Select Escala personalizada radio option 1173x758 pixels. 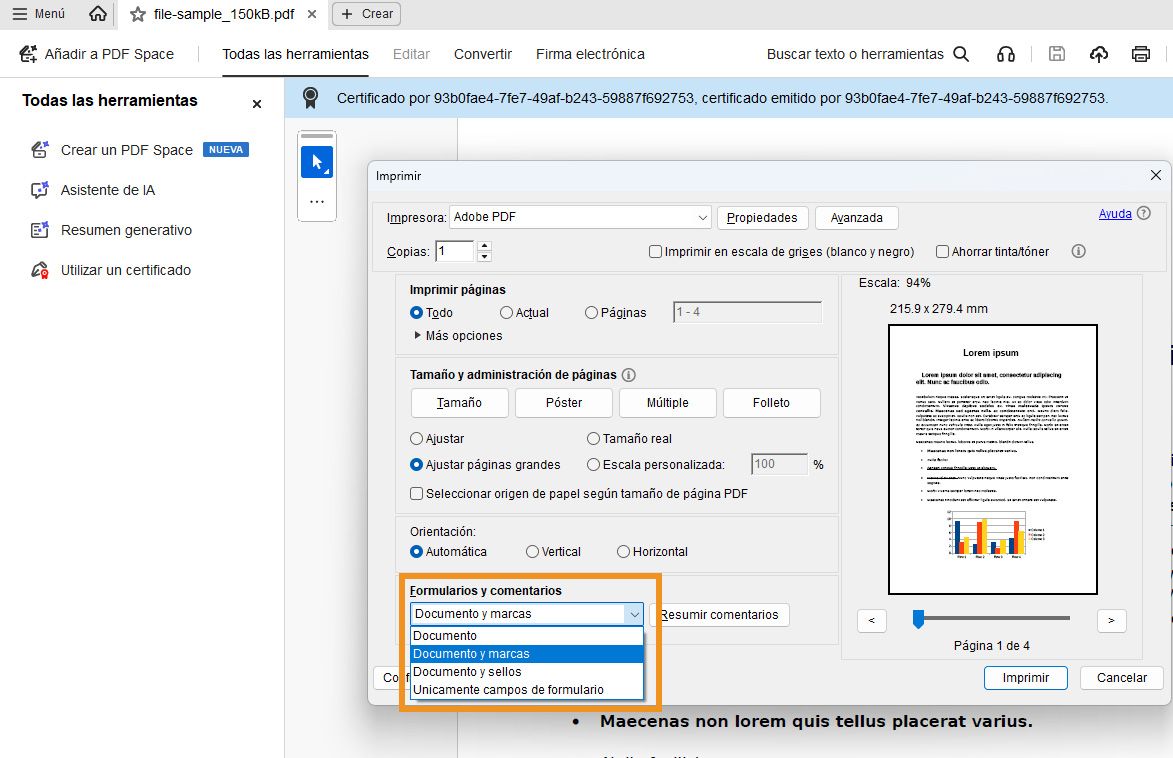pyautogui.click(x=593, y=465)
